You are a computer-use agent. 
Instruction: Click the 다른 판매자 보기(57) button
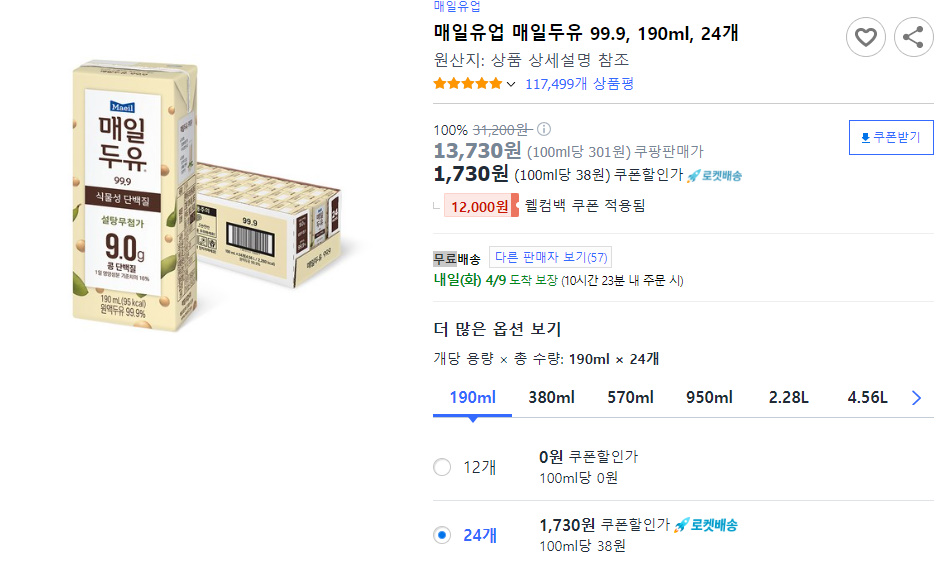pos(550,257)
